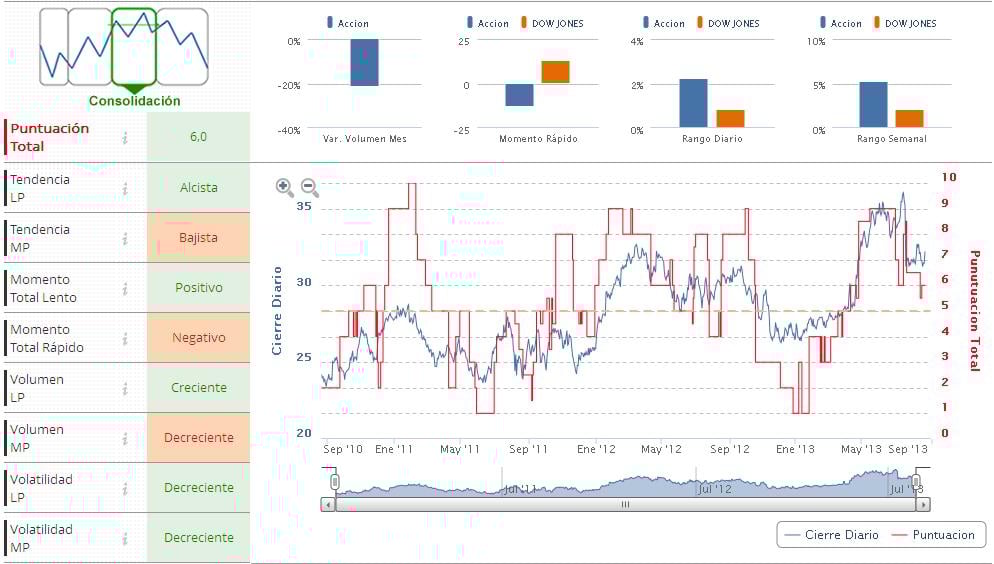Click the Puntuación Total row label
994x564 pixels.
point(49,137)
